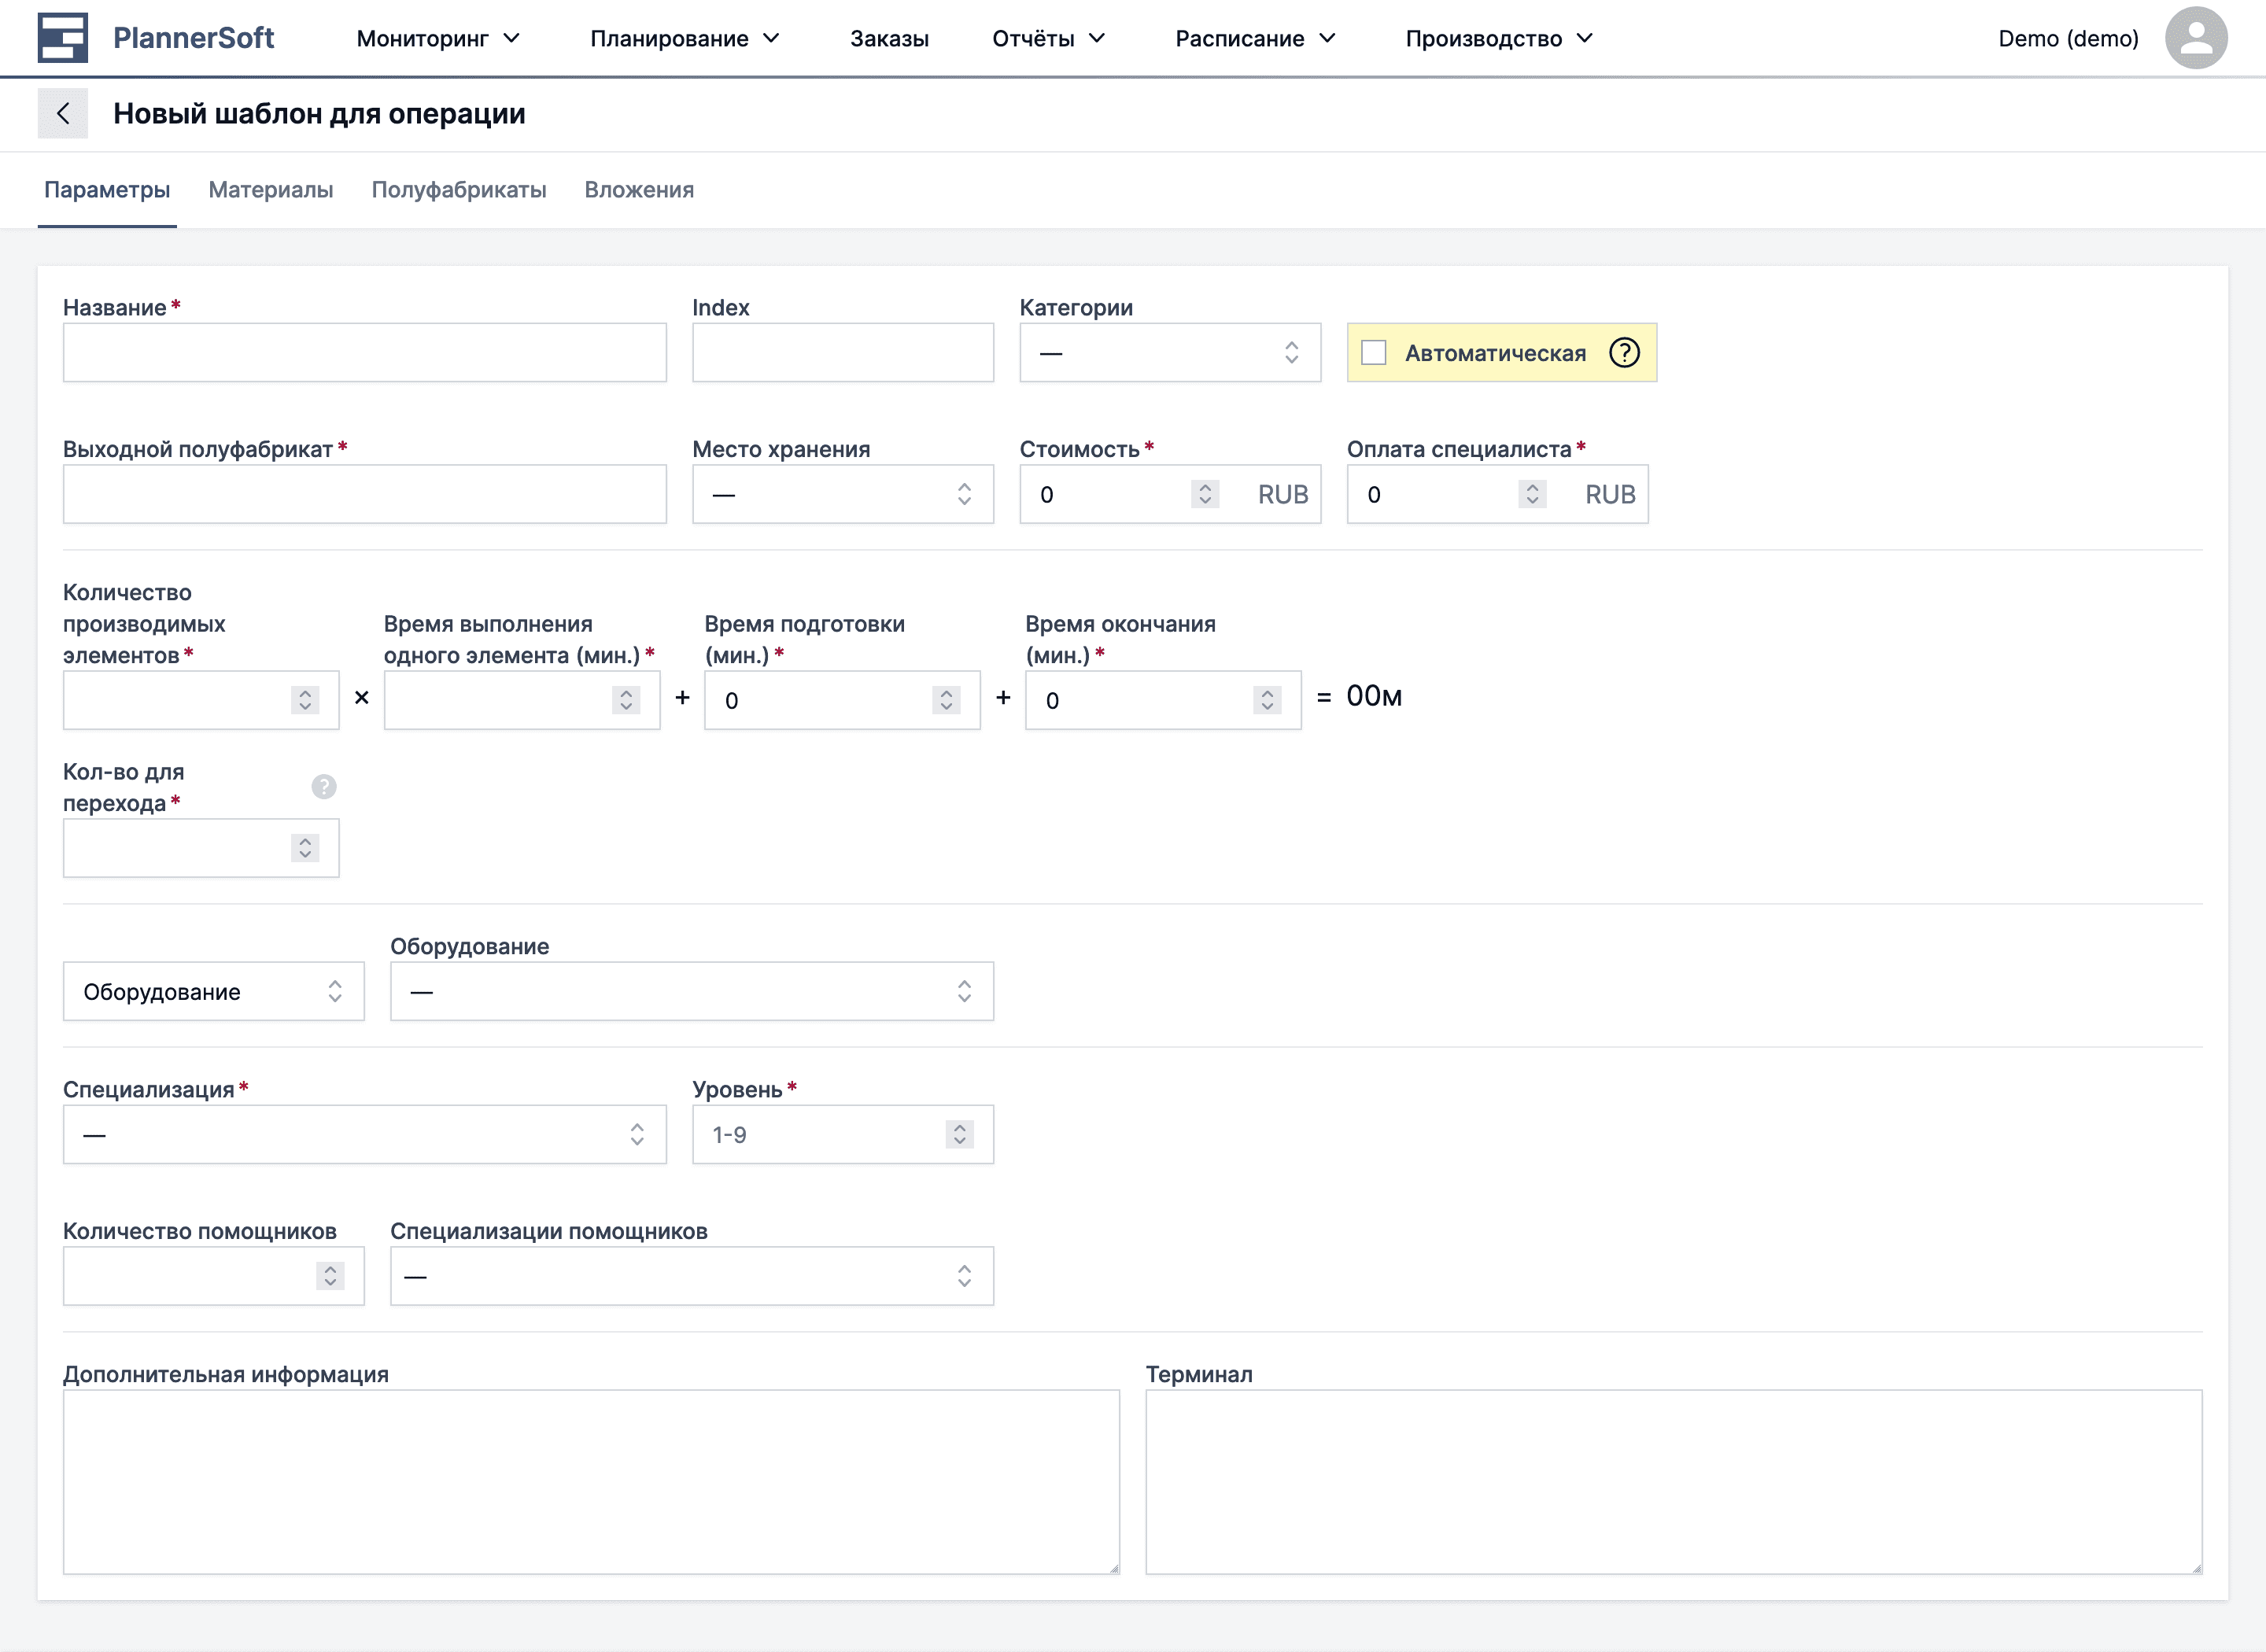Switch to the Полуфабрикаты tab
2266x1652 pixels.
(x=458, y=190)
